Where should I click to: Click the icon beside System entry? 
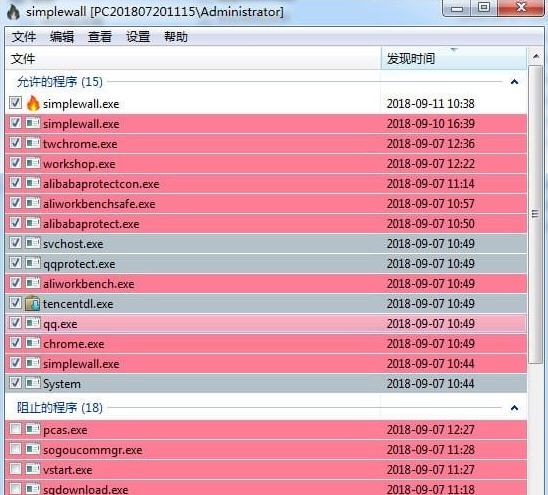coord(33,383)
